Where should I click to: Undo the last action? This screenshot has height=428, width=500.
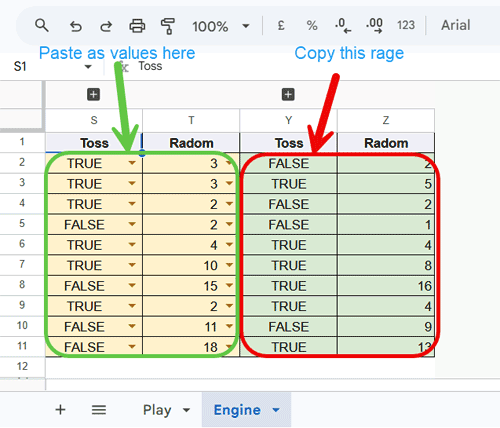pos(76,26)
